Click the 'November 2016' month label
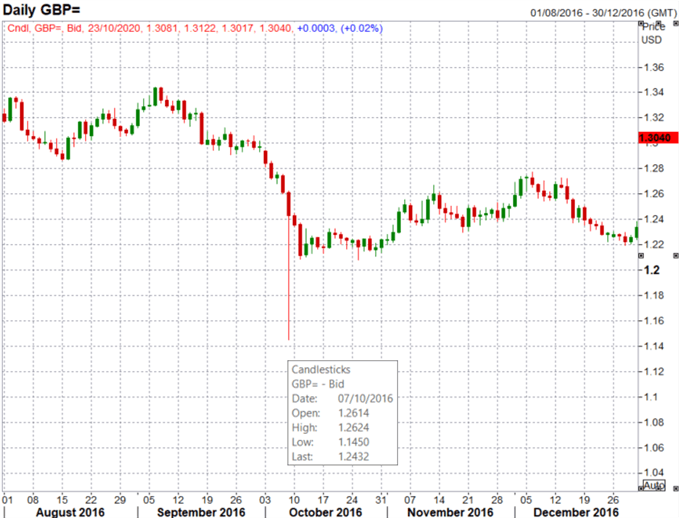The width and height of the screenshot is (679, 518). pos(450,512)
